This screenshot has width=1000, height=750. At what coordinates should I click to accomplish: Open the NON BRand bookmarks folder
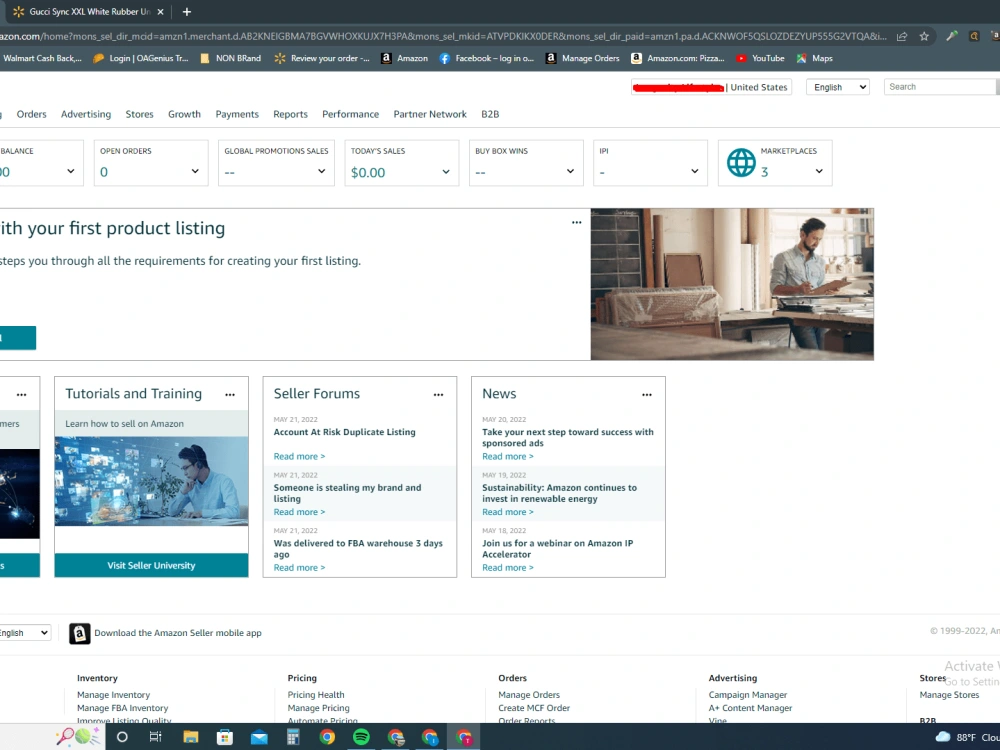click(x=231, y=58)
